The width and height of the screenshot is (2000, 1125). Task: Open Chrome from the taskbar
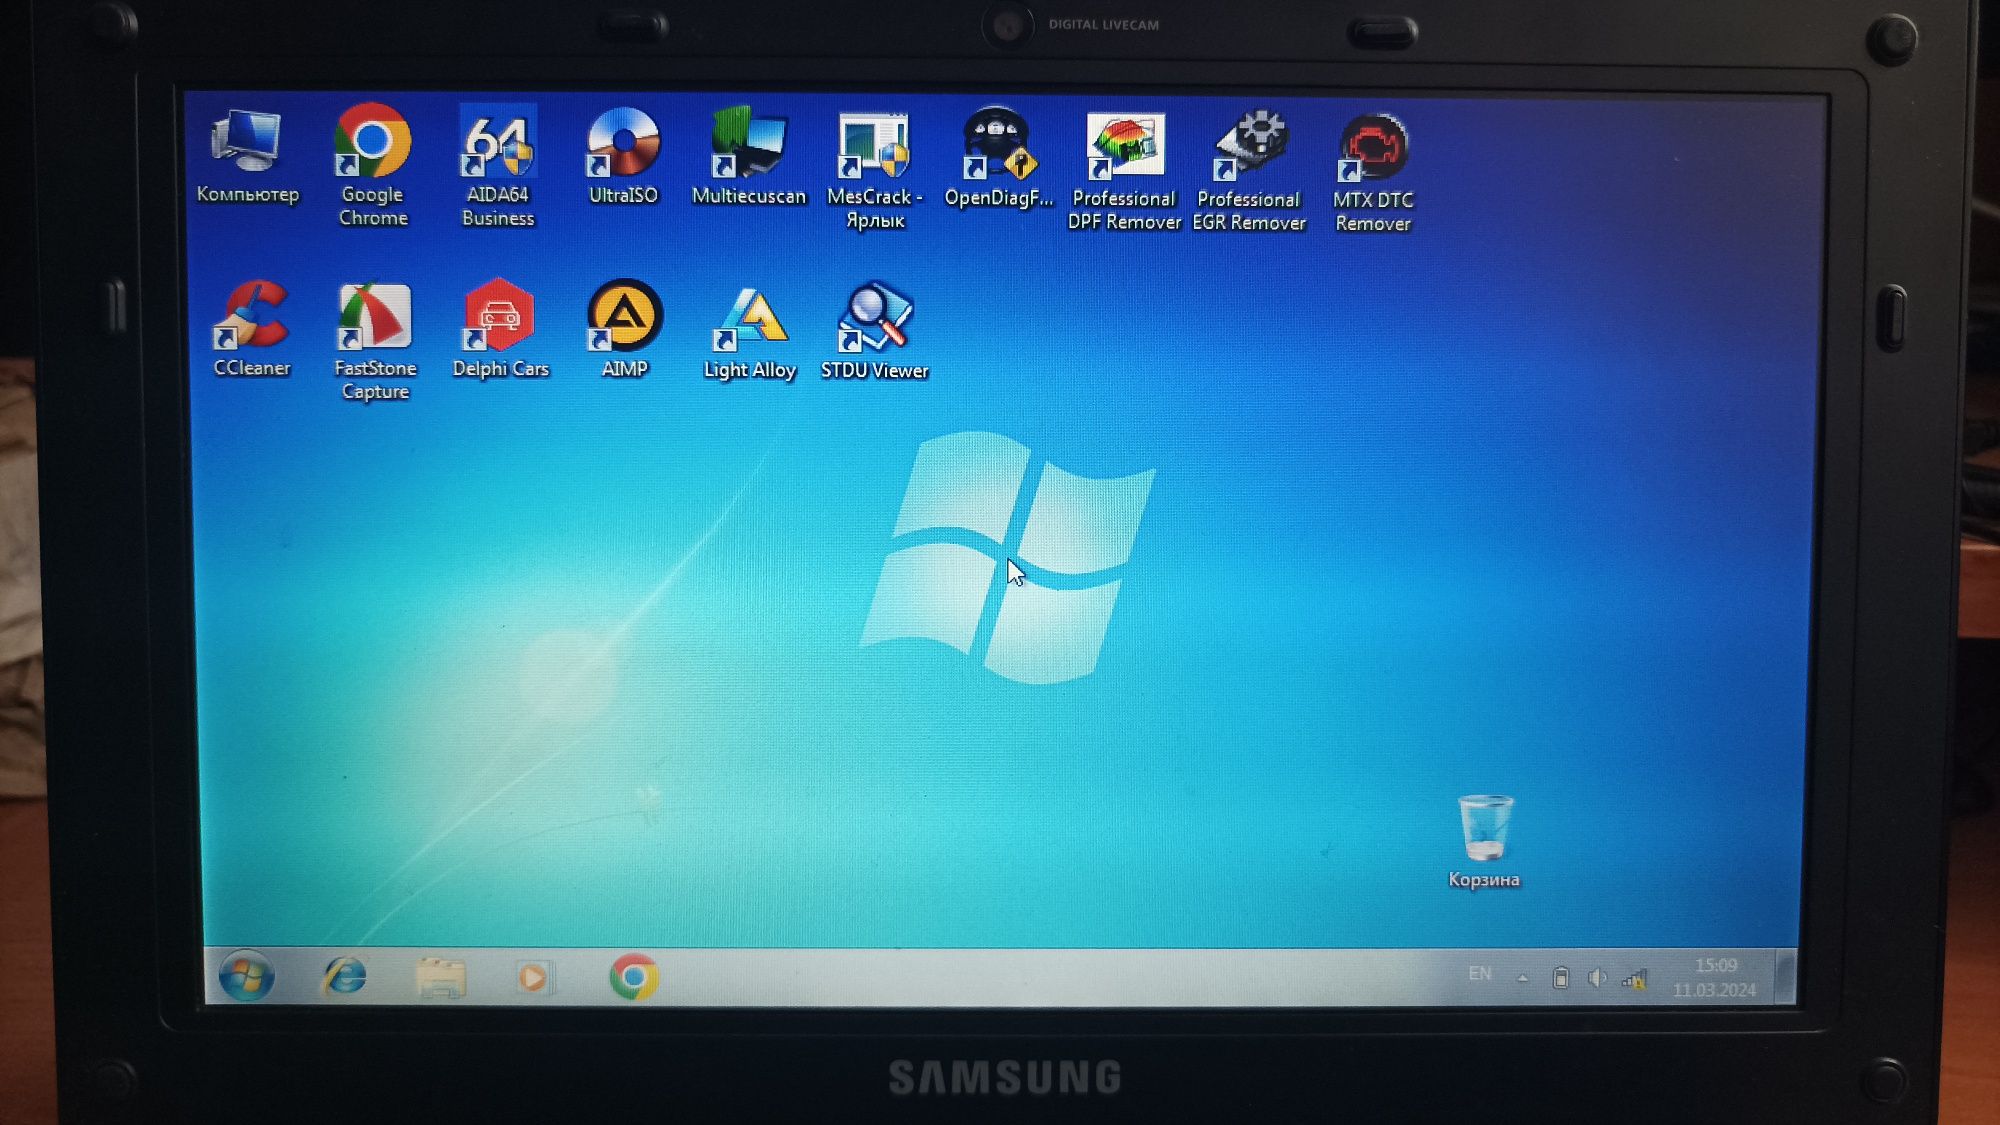[x=633, y=977]
